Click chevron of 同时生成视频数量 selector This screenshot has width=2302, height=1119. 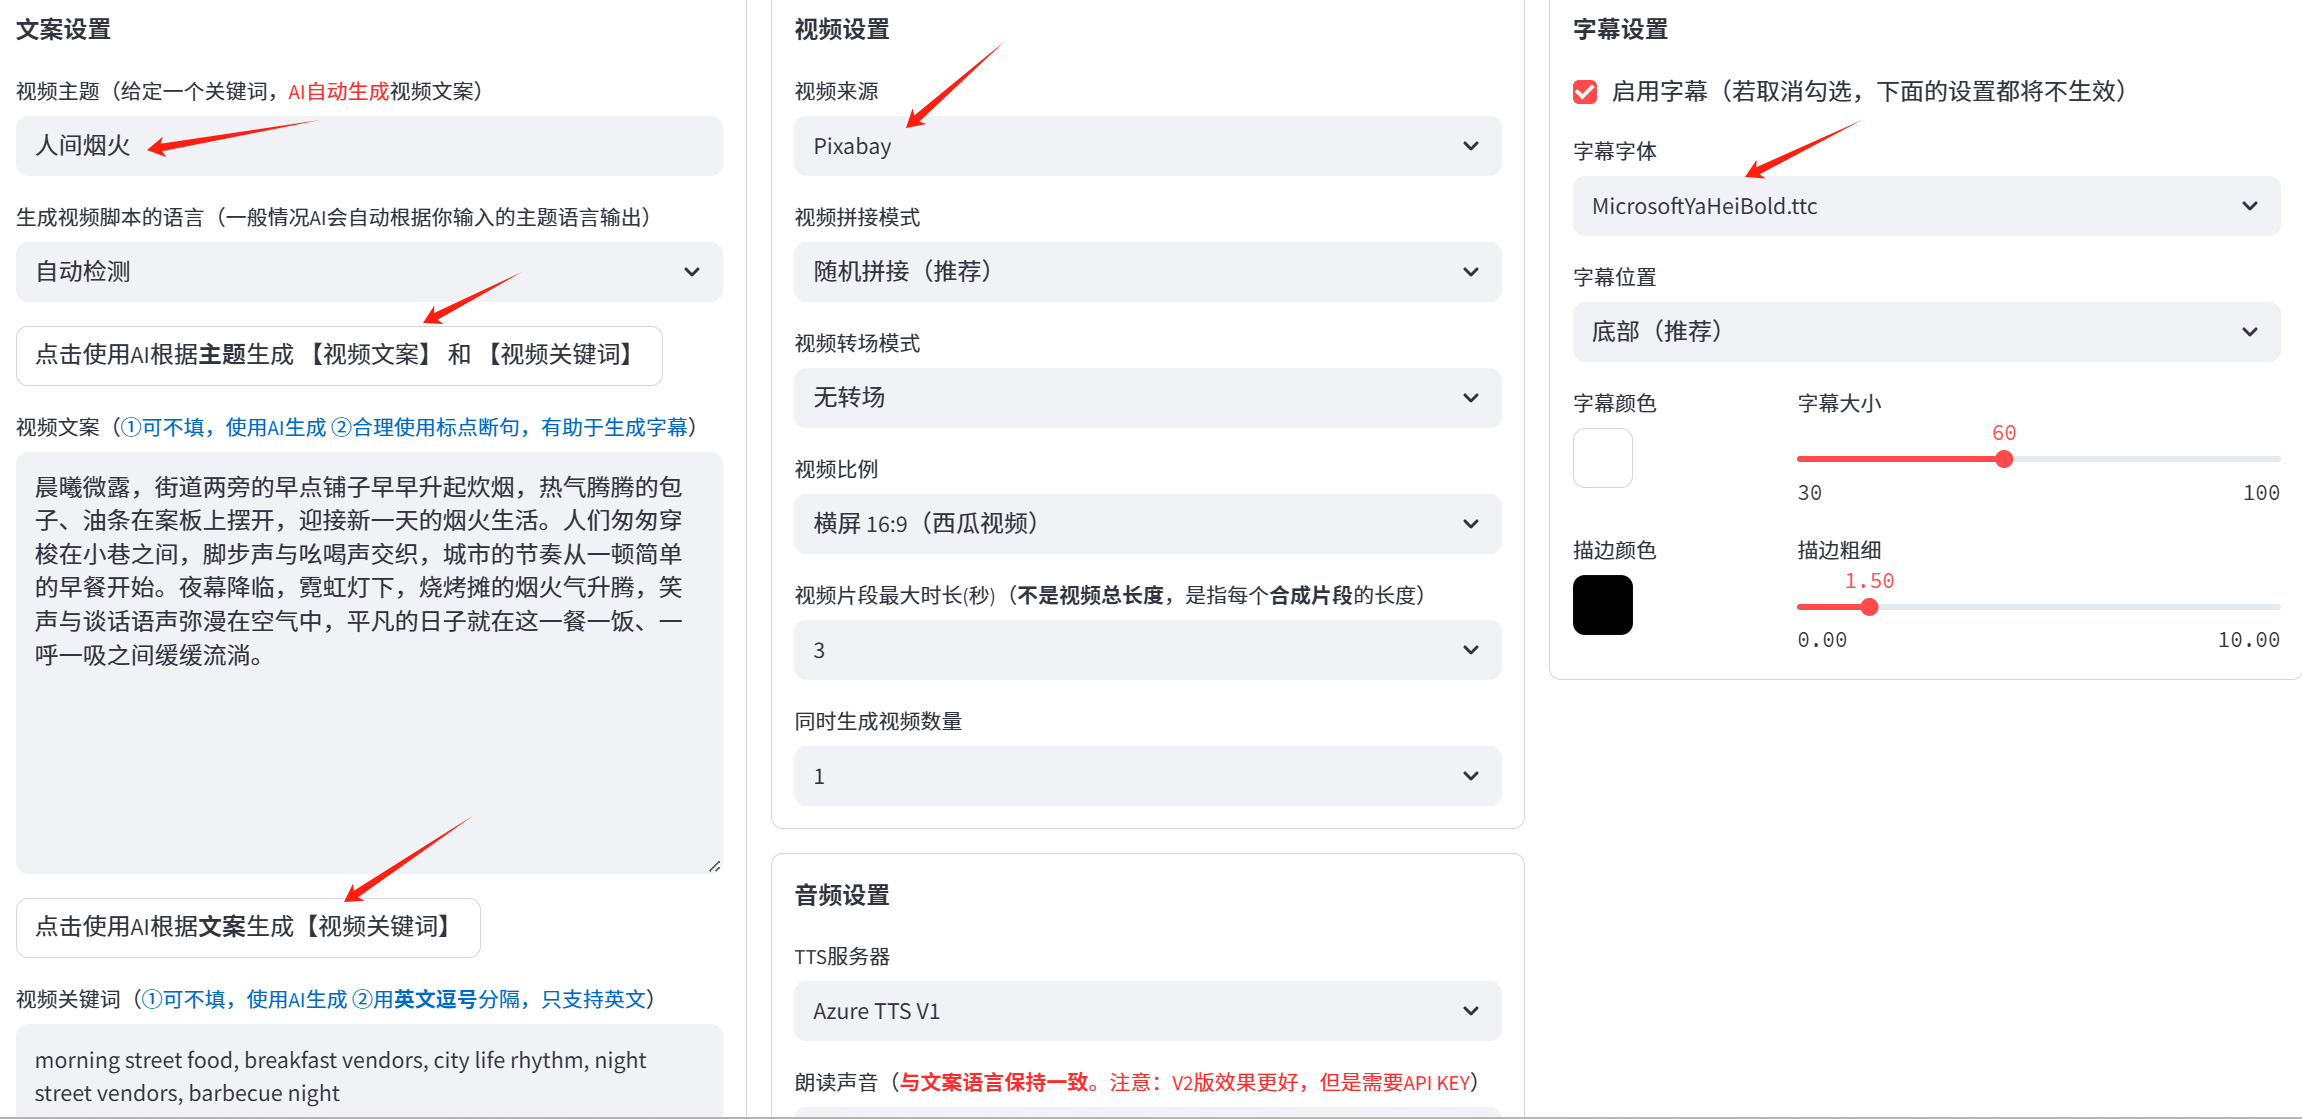pyautogui.click(x=1470, y=776)
